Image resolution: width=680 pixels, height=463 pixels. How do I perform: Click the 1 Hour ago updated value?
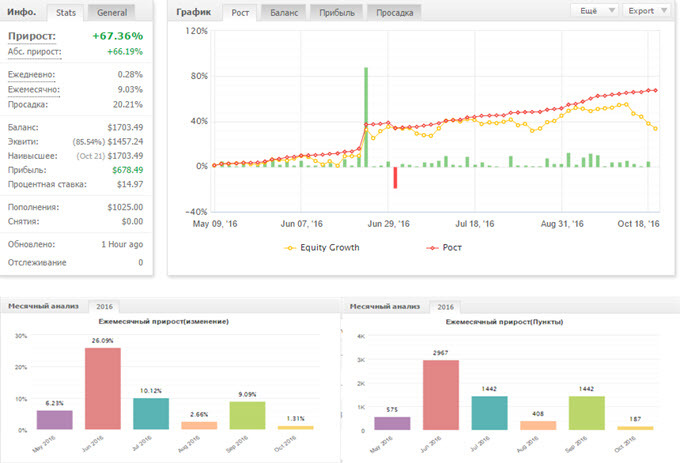[122, 245]
